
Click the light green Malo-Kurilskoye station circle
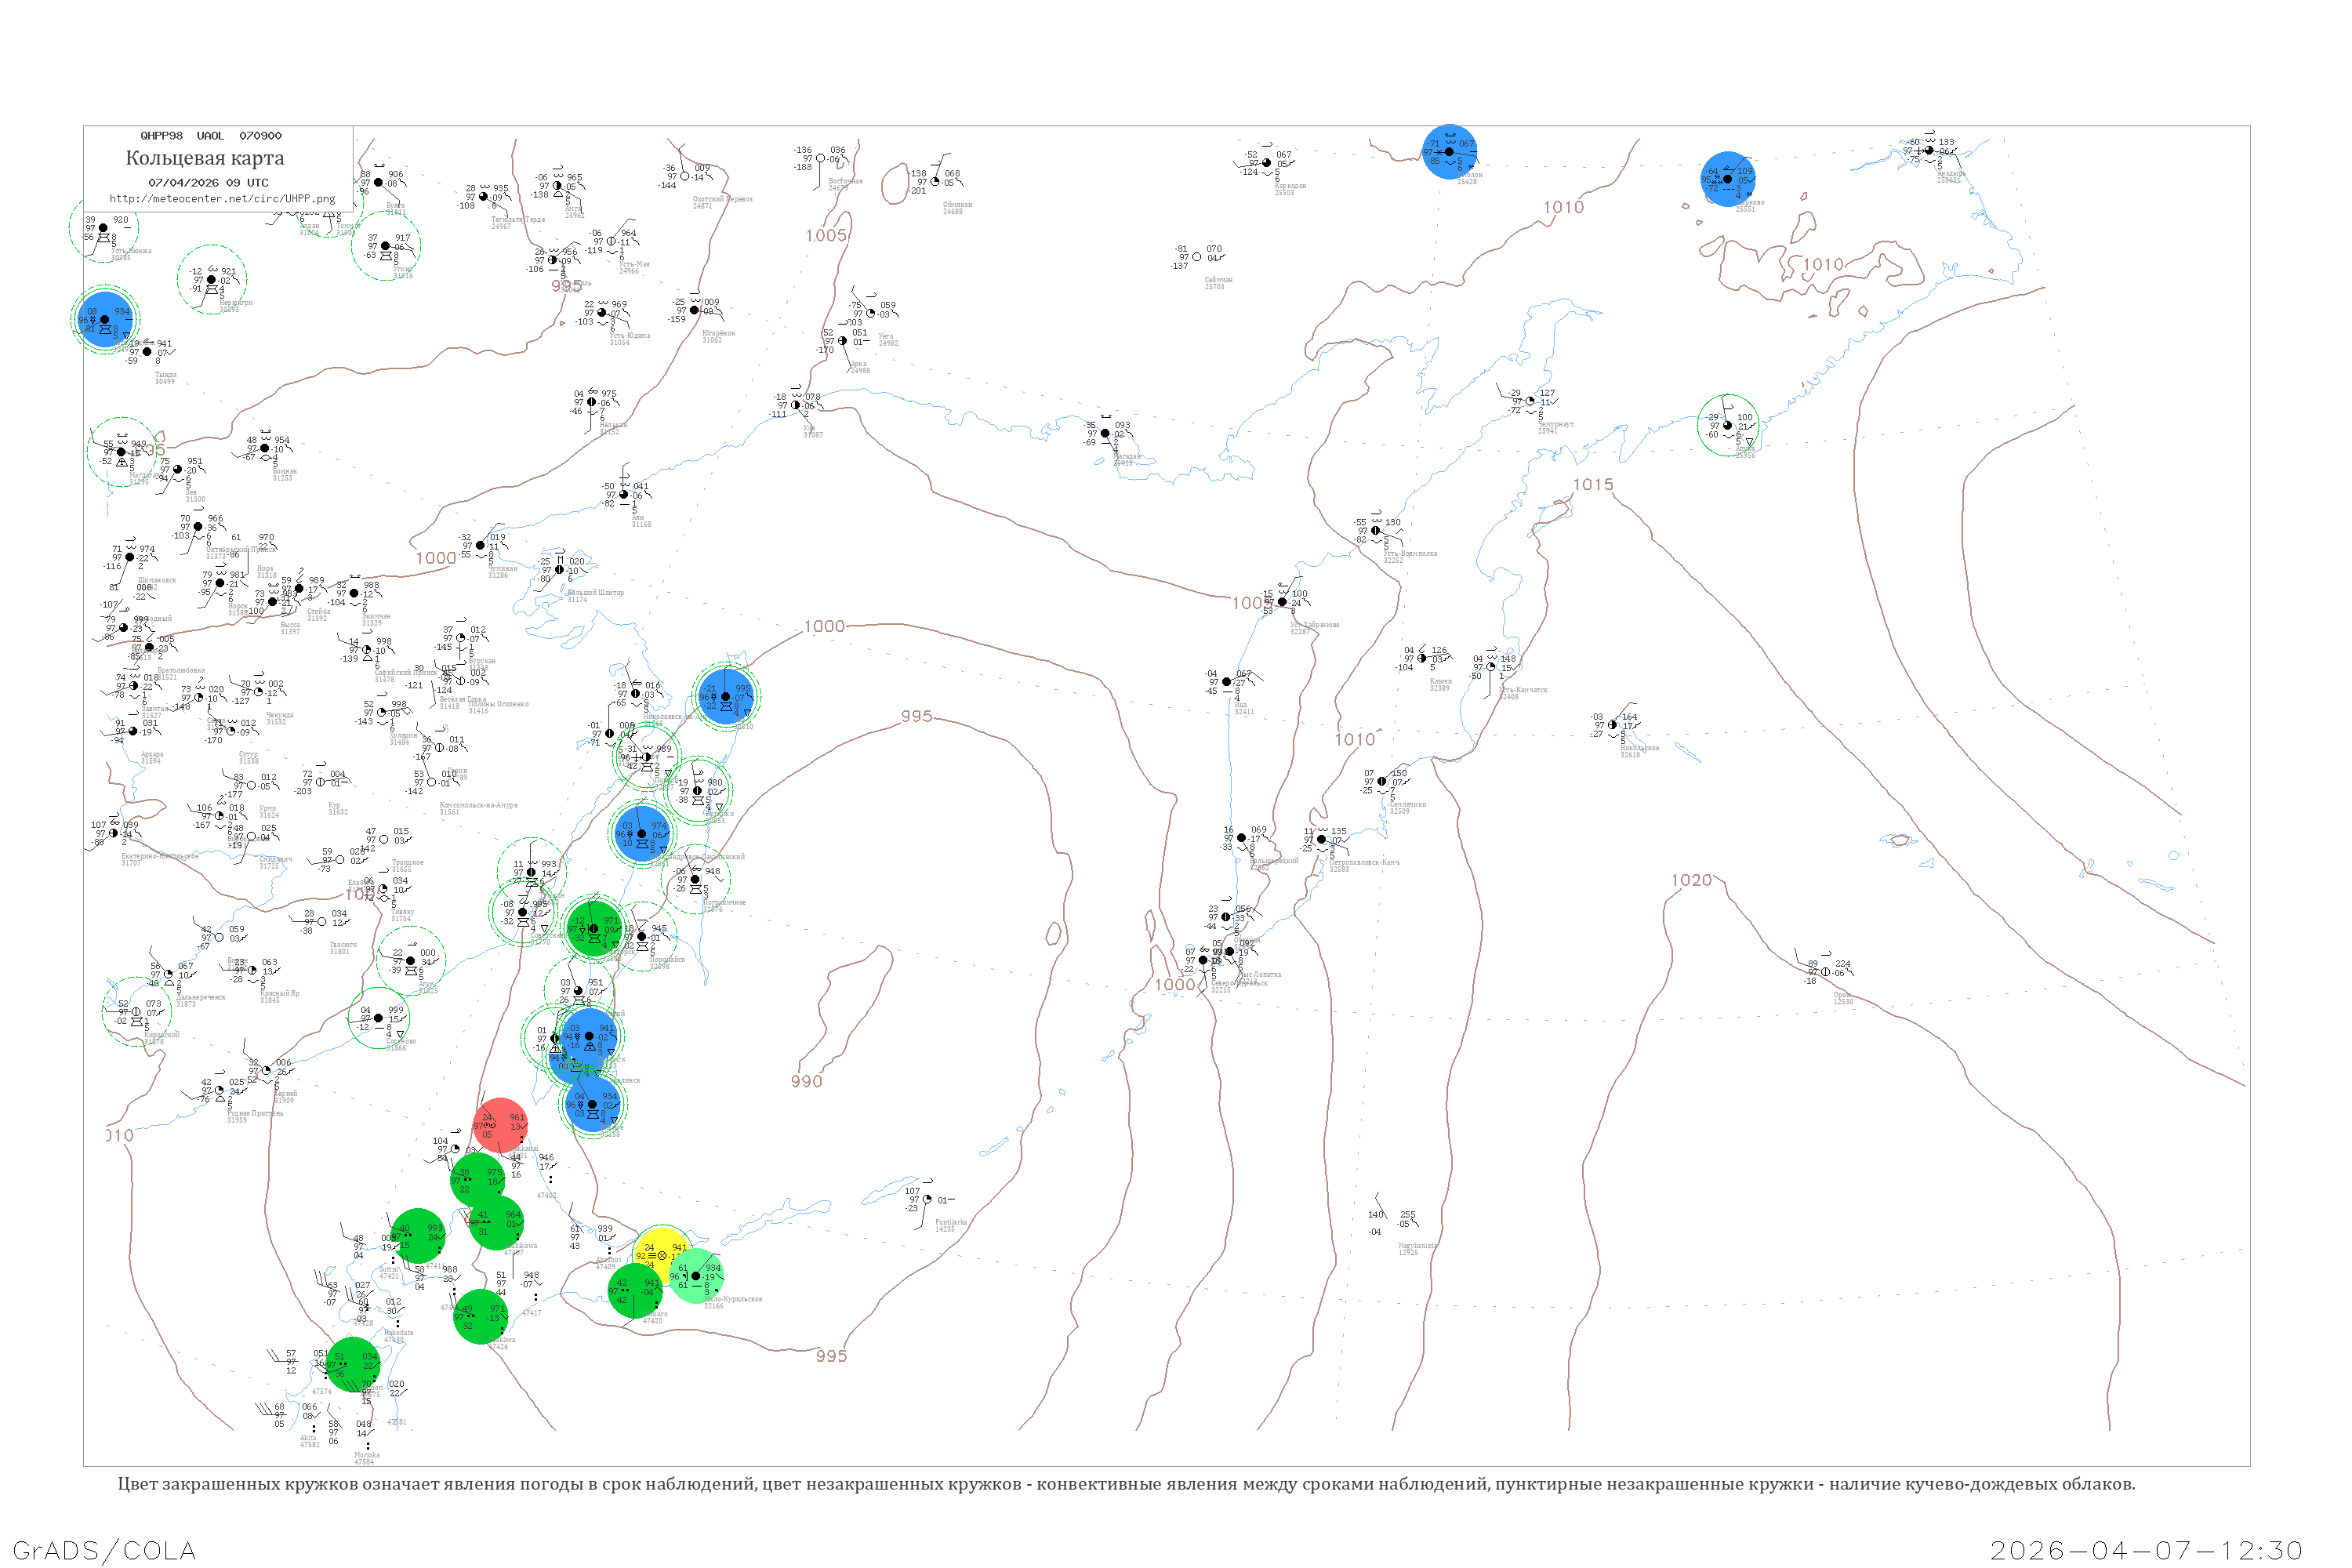pos(696,1276)
